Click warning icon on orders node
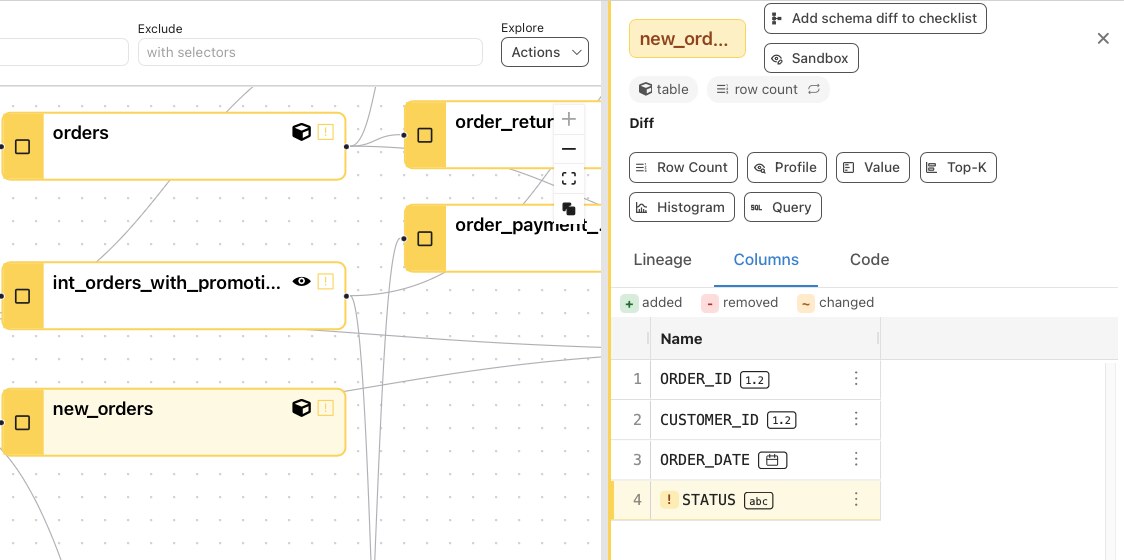 325,132
